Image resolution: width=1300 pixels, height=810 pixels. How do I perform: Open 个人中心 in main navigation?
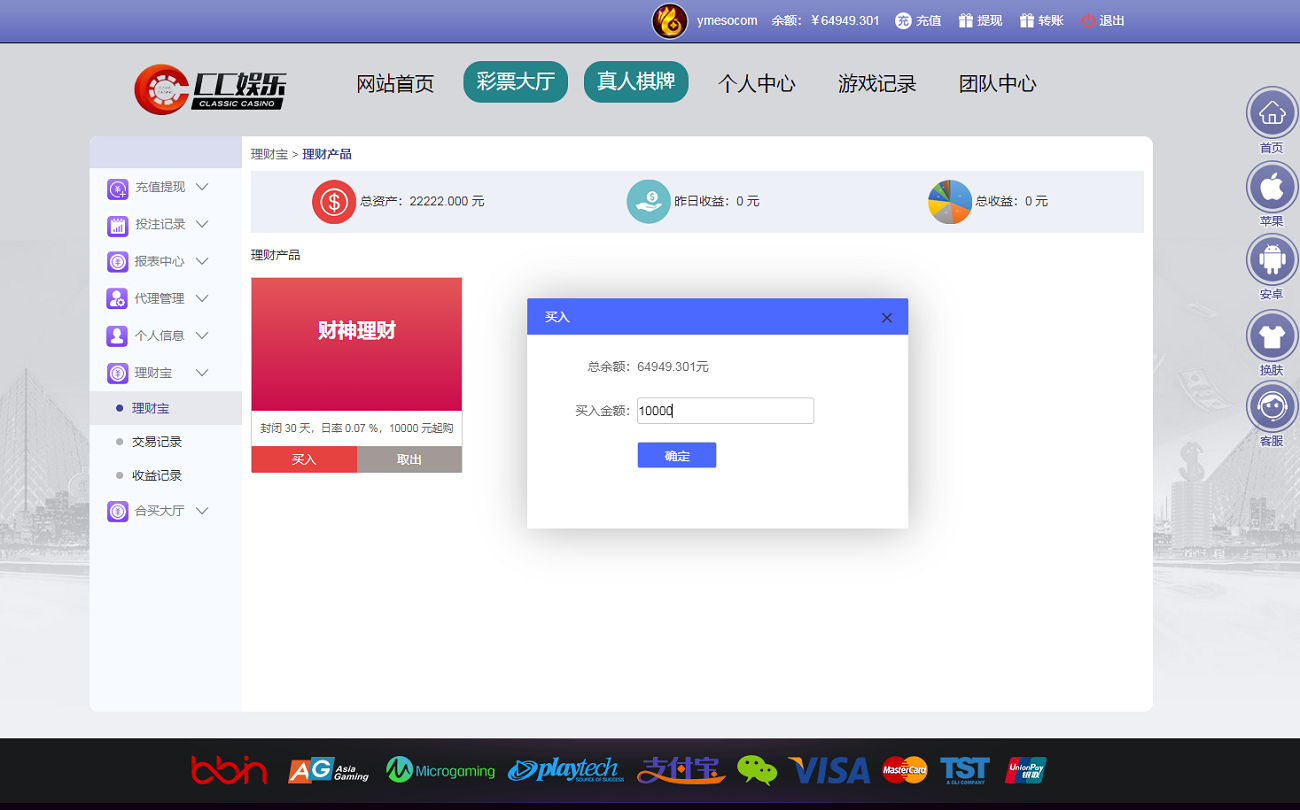757,84
